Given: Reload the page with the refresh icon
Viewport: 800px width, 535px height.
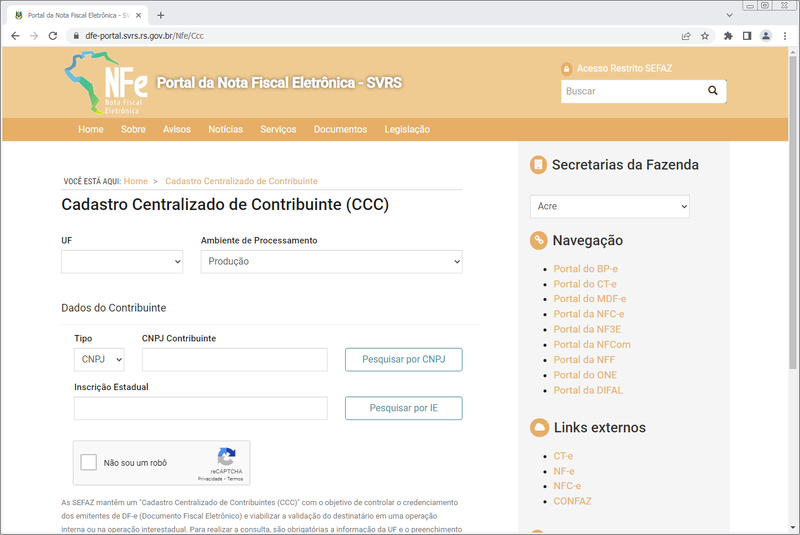Looking at the screenshot, I should (53, 36).
